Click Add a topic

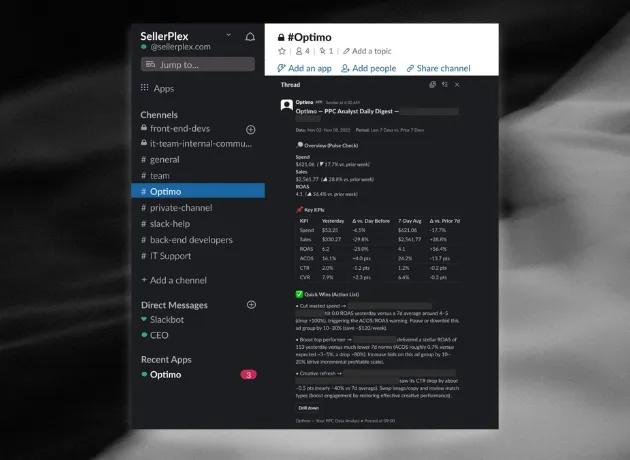[367, 51]
